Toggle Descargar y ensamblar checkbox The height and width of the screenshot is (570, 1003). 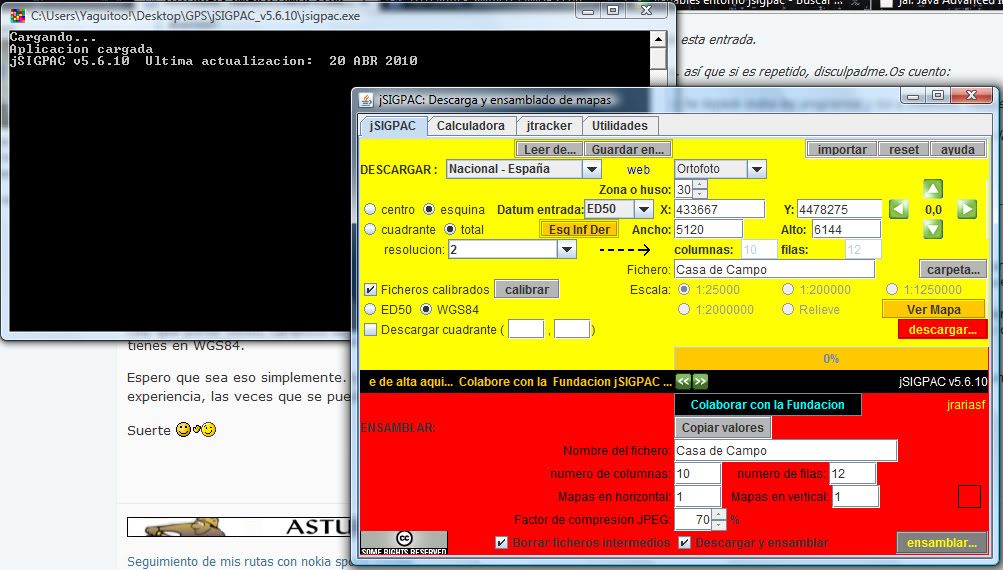(684, 542)
